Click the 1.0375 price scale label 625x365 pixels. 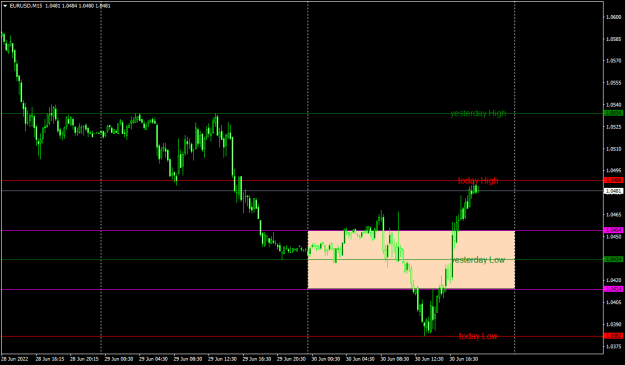click(613, 347)
